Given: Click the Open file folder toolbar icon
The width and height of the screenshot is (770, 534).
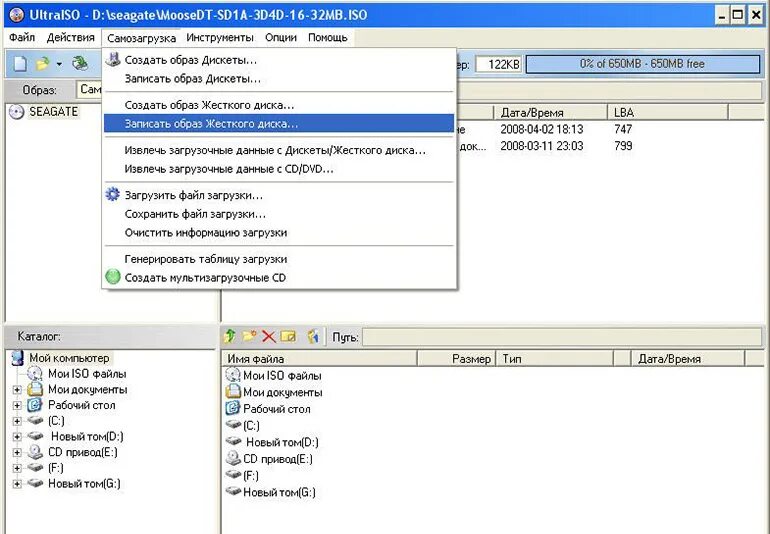Looking at the screenshot, I should pyautogui.click(x=43, y=63).
